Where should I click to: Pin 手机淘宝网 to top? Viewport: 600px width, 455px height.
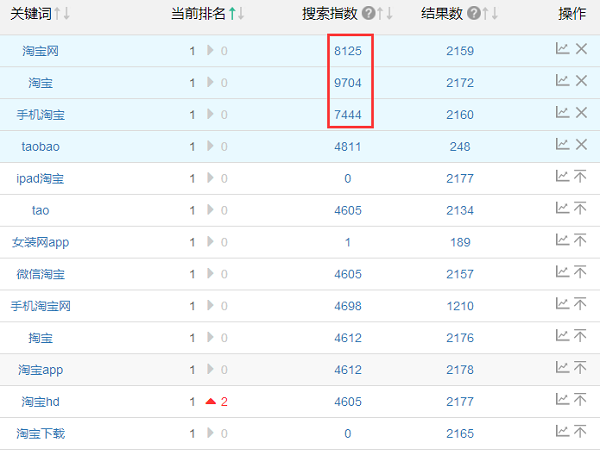point(580,304)
